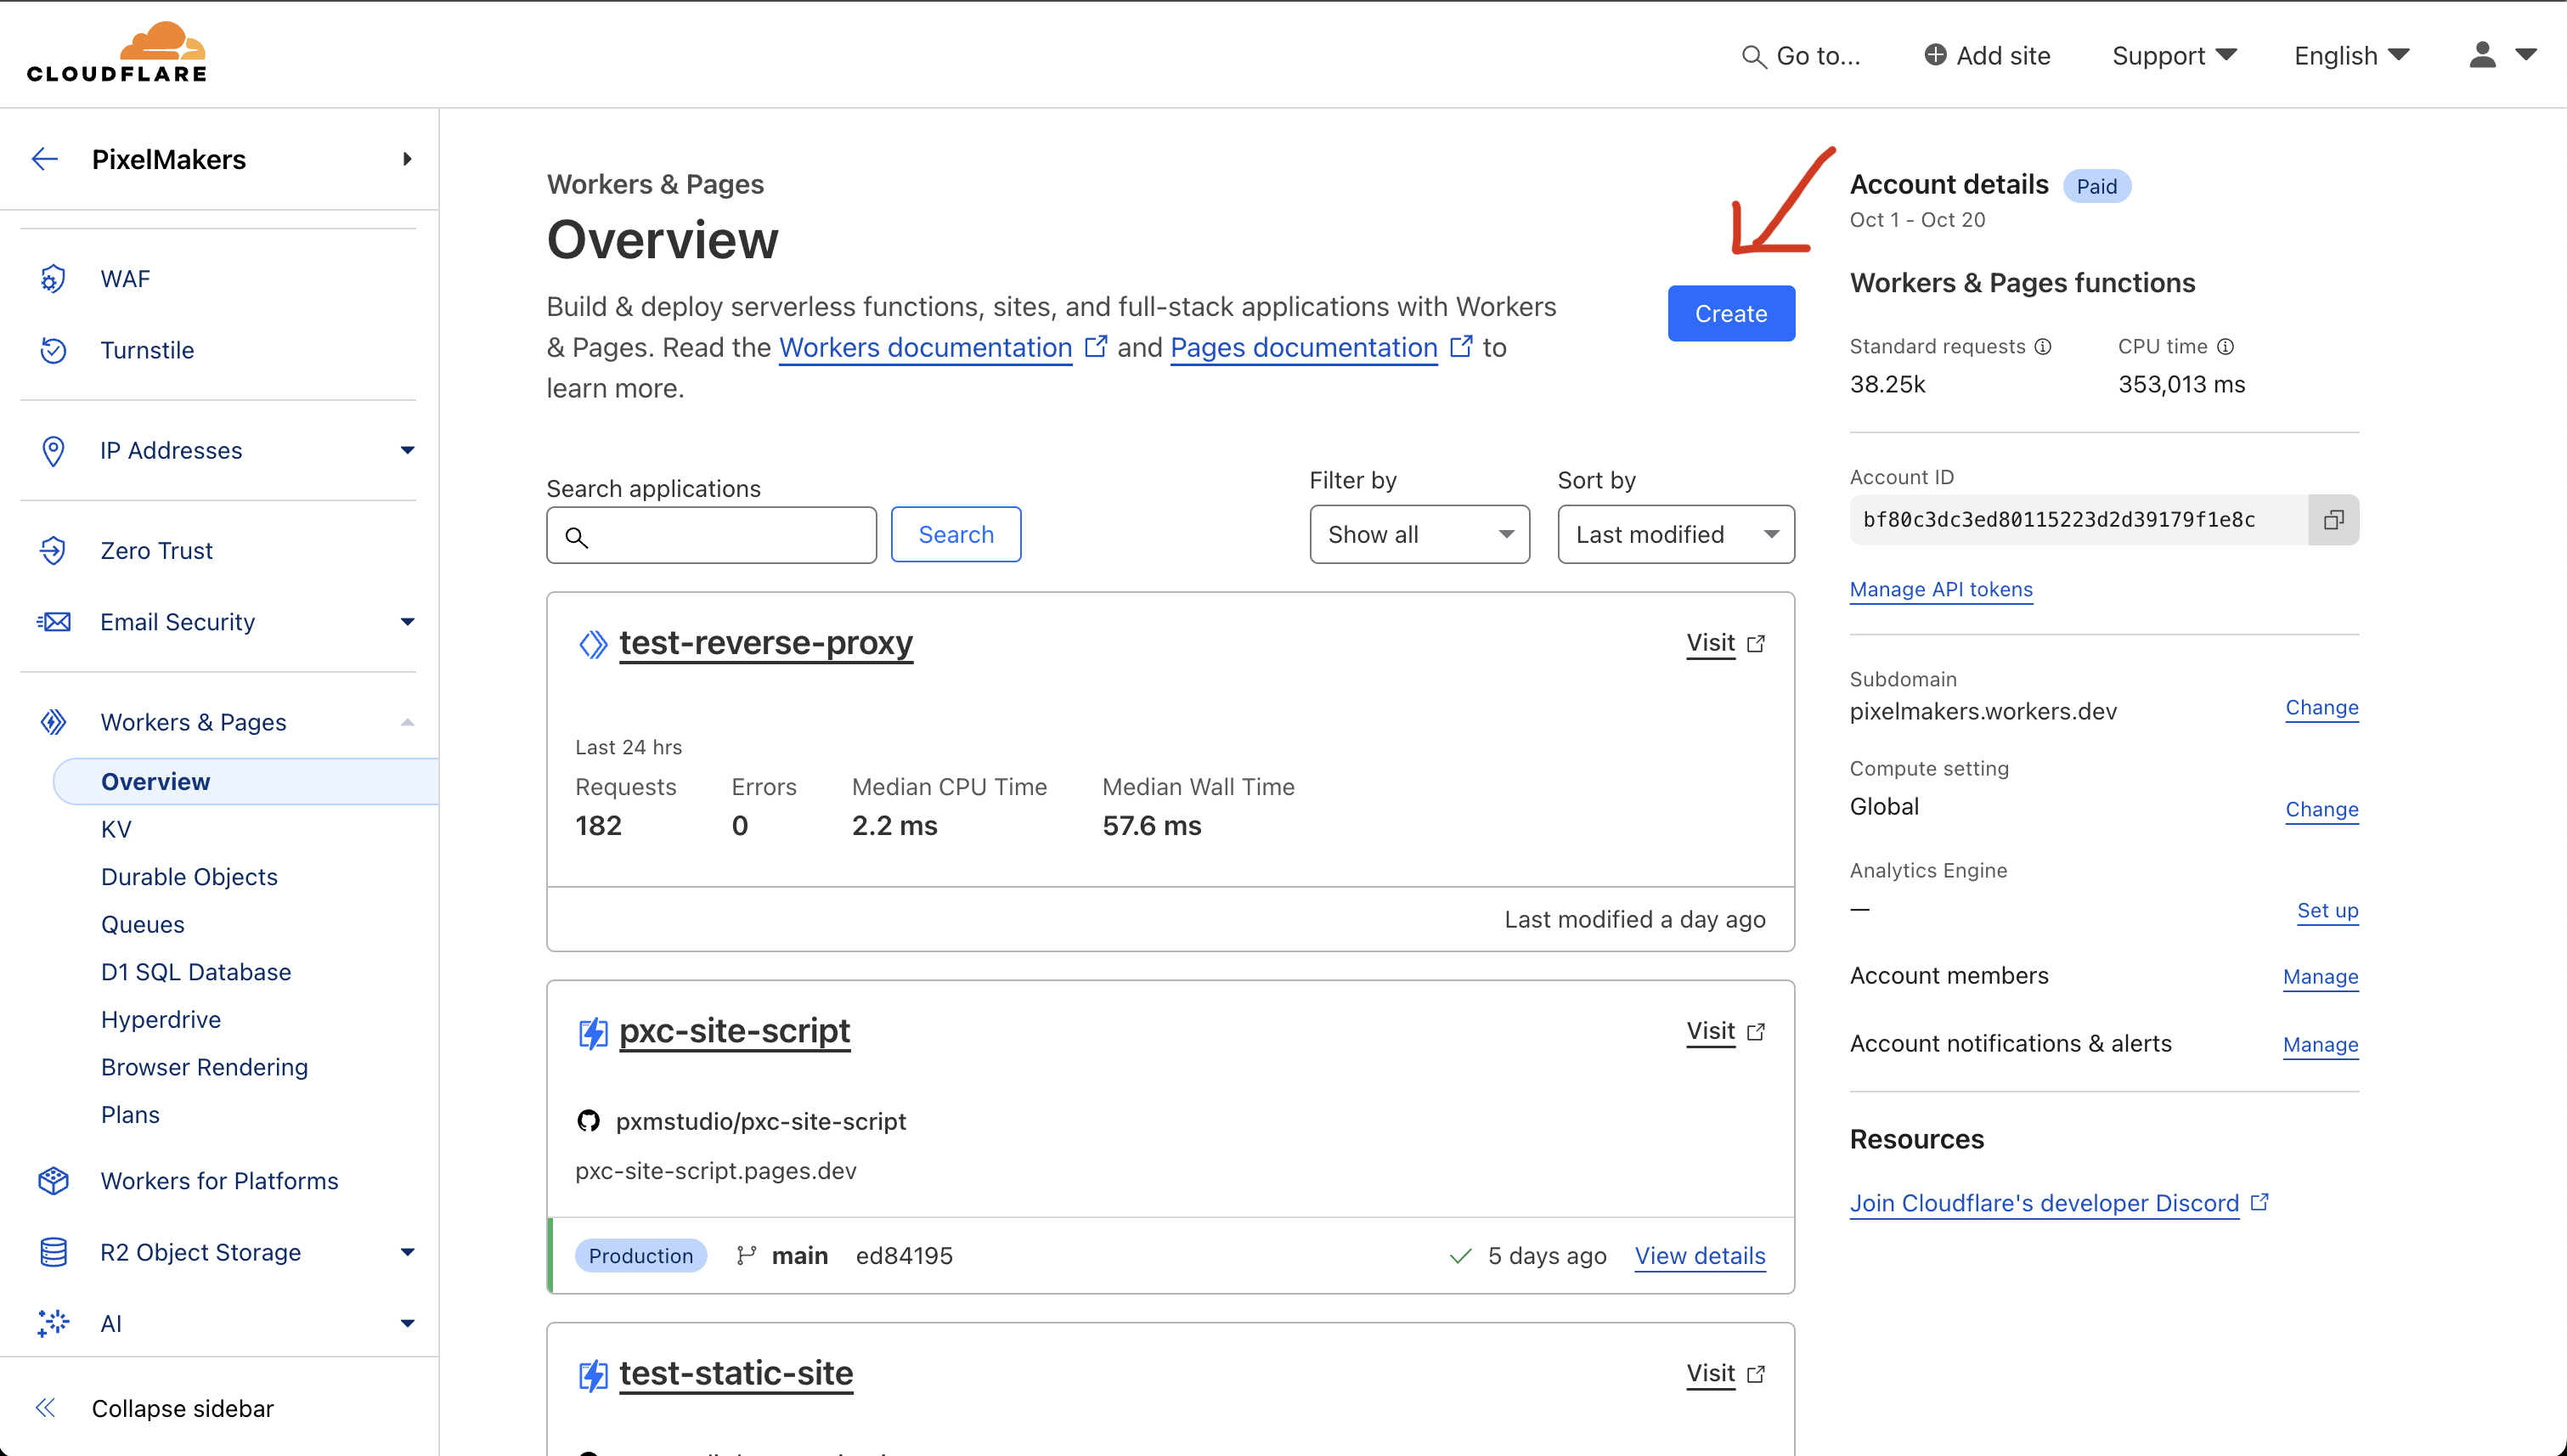Image resolution: width=2567 pixels, height=1456 pixels.
Task: Click the git branch icon beside main
Action: click(x=746, y=1256)
